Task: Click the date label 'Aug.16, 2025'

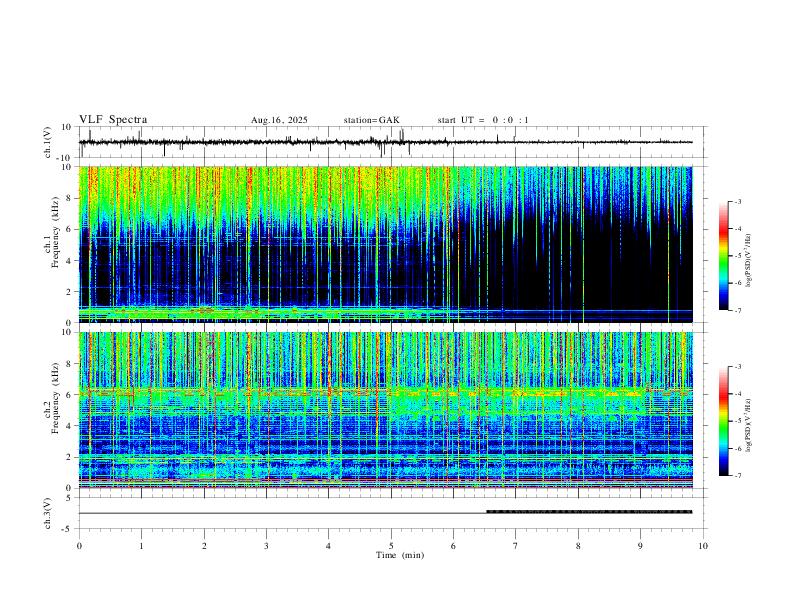Action: pos(279,120)
